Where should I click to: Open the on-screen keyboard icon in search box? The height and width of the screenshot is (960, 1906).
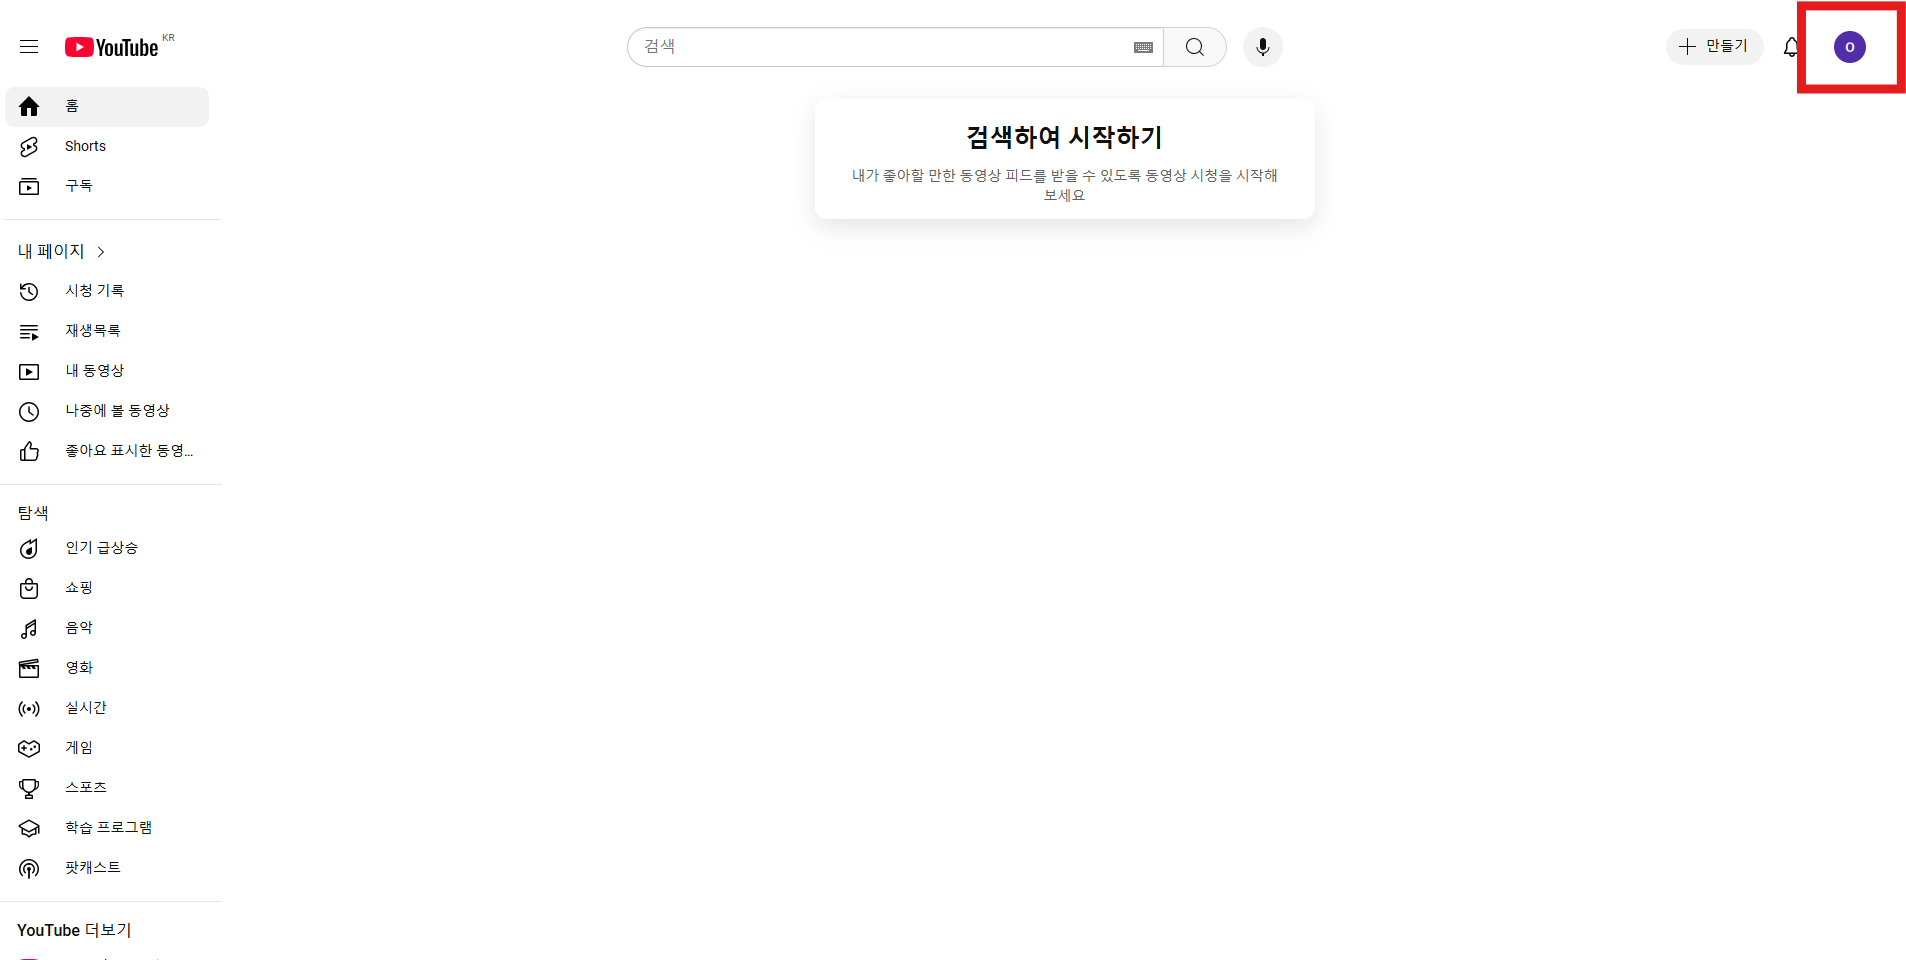[x=1144, y=47]
